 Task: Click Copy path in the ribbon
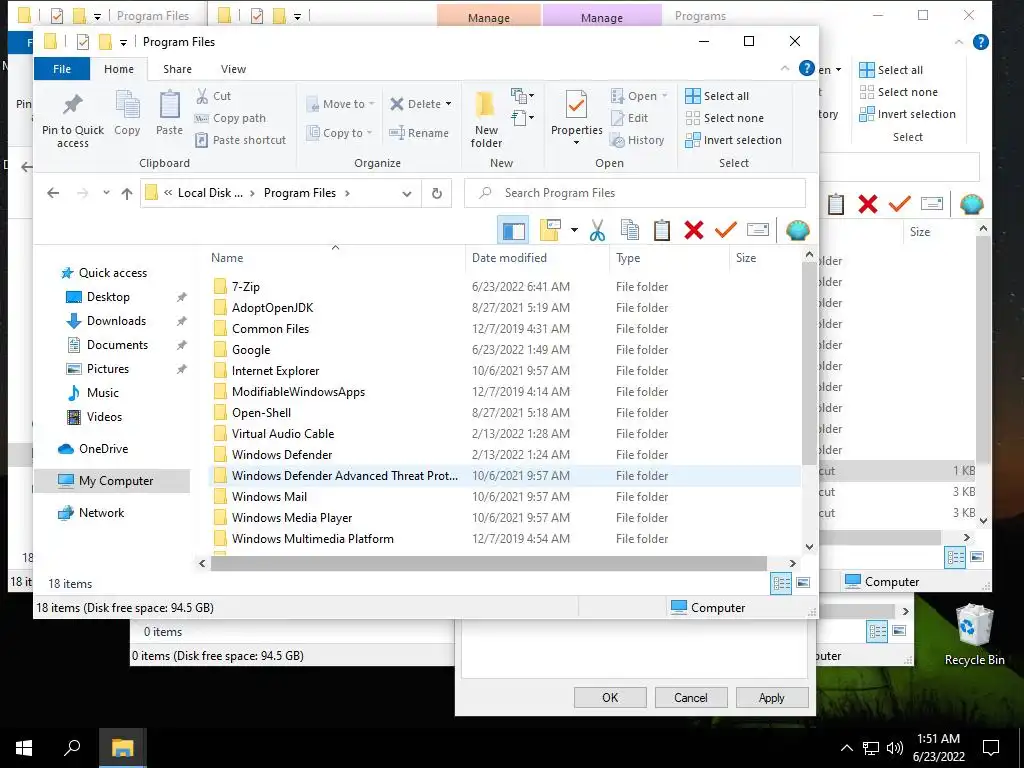tap(230, 118)
